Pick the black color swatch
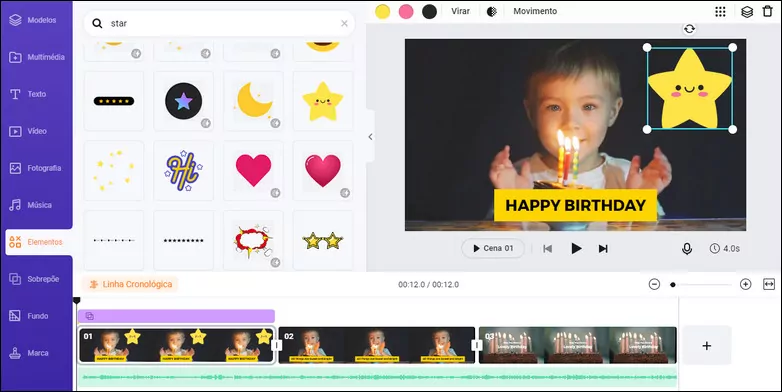This screenshot has width=782, height=392. click(429, 11)
